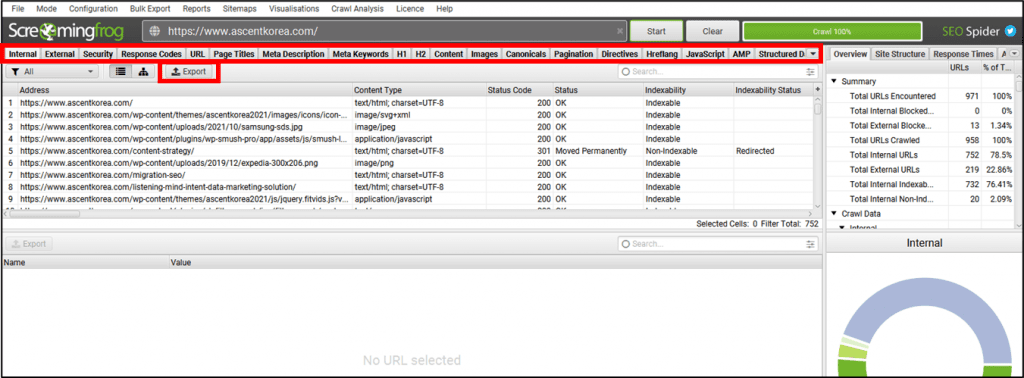The height and width of the screenshot is (378, 1024).
Task: Switch to Response Codes tab
Action: coord(152,54)
